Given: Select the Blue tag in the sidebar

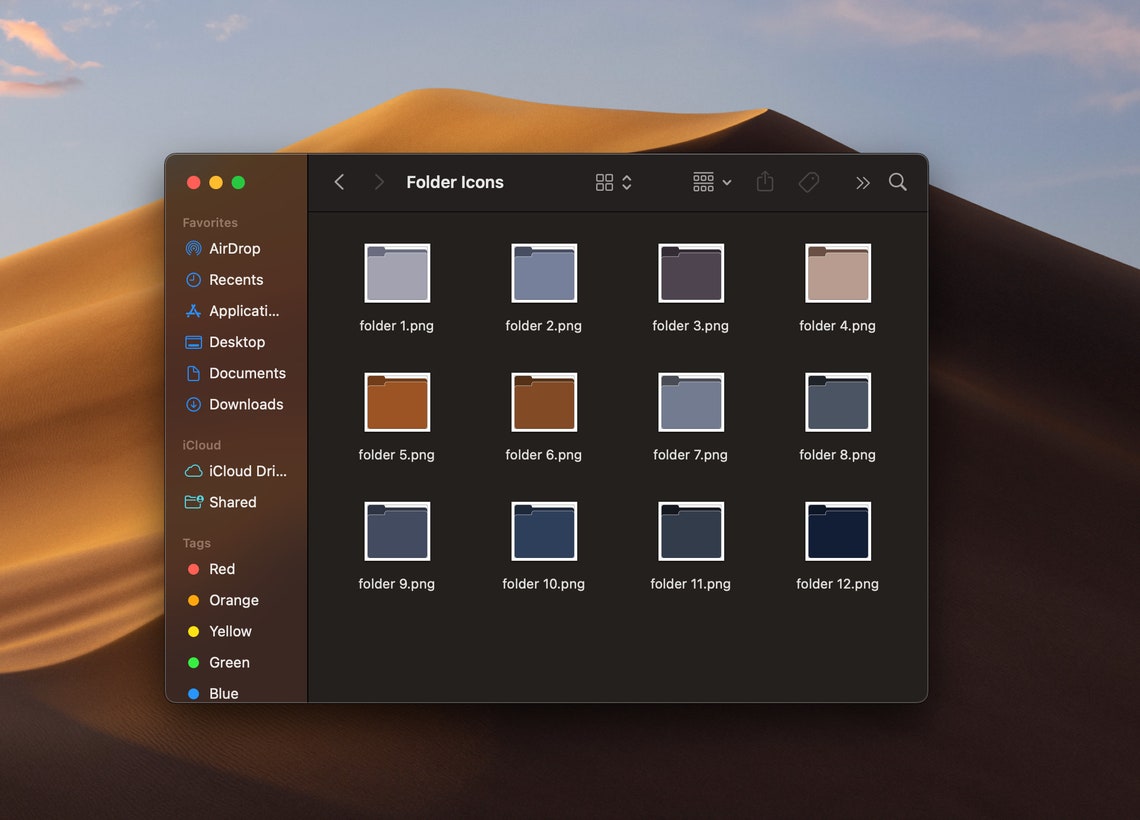Looking at the screenshot, I should [224, 693].
